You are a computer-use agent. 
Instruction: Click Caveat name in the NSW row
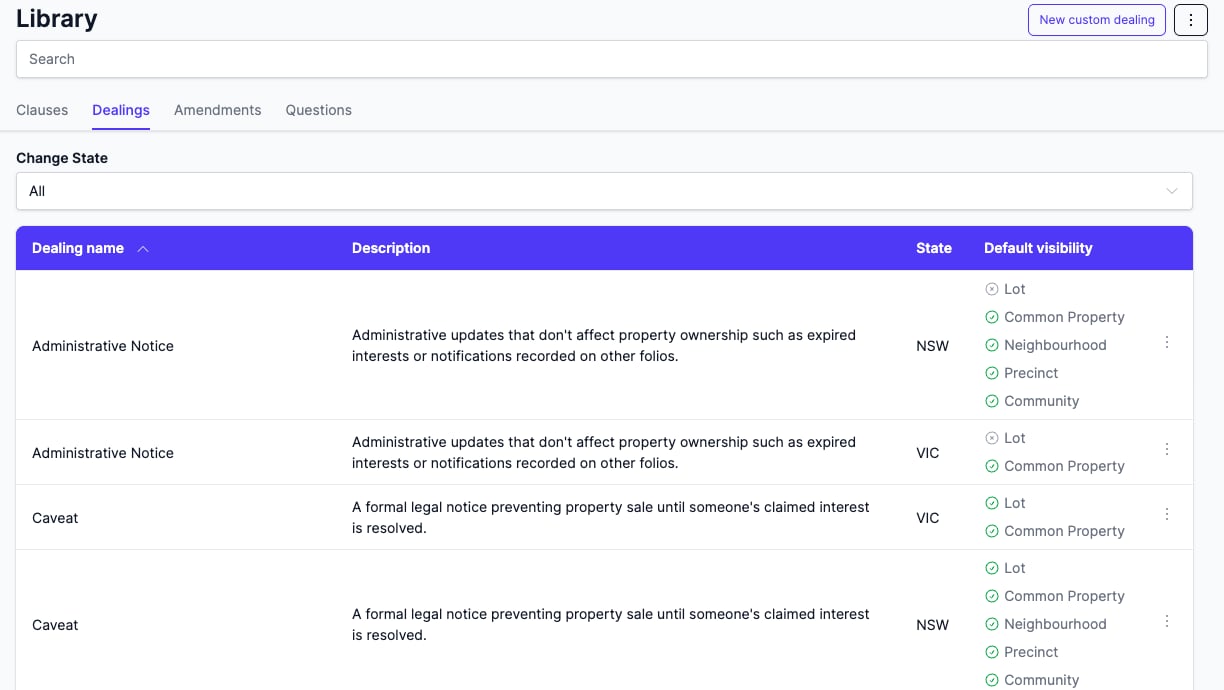55,625
